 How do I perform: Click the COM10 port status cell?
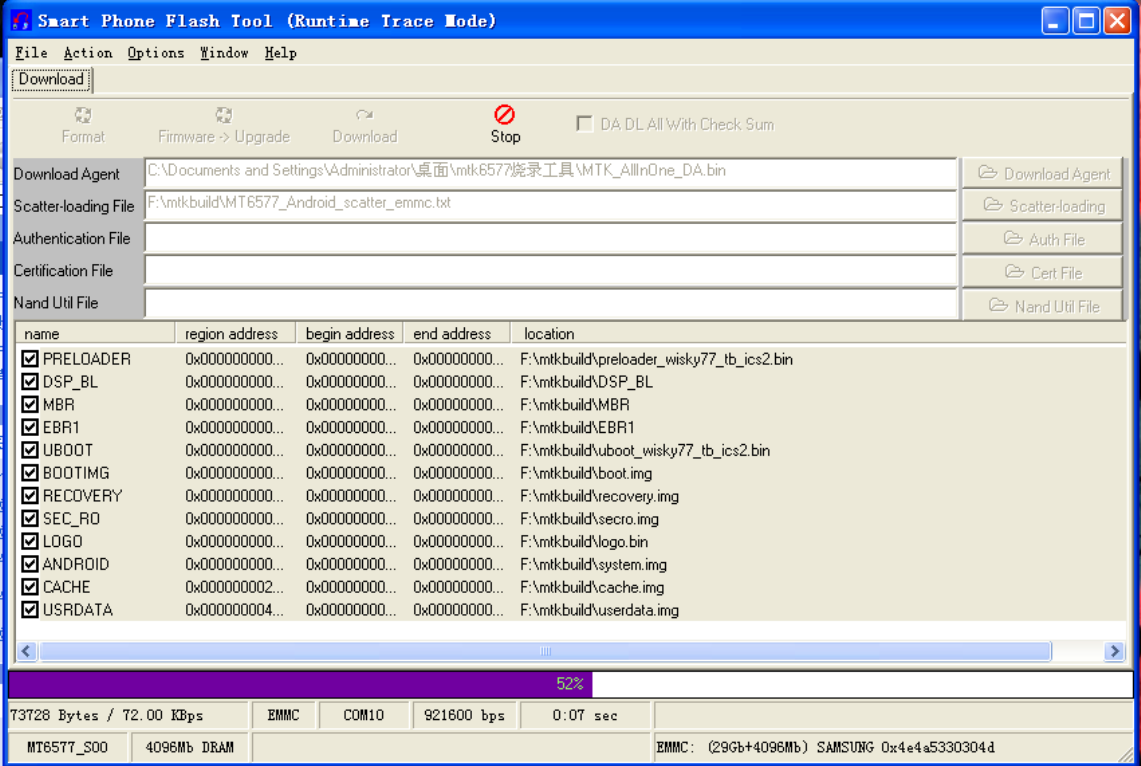pyautogui.click(x=364, y=715)
